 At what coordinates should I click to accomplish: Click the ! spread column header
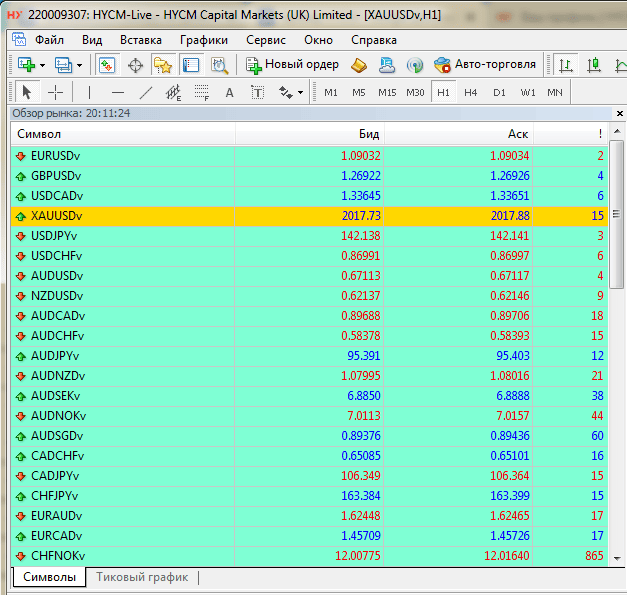pos(571,134)
